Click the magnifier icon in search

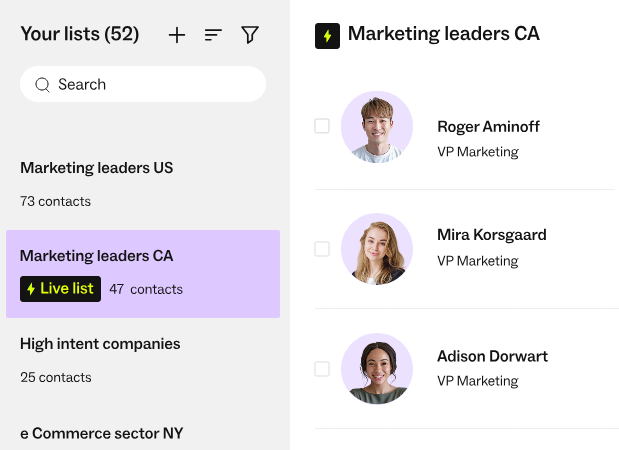pyautogui.click(x=42, y=85)
